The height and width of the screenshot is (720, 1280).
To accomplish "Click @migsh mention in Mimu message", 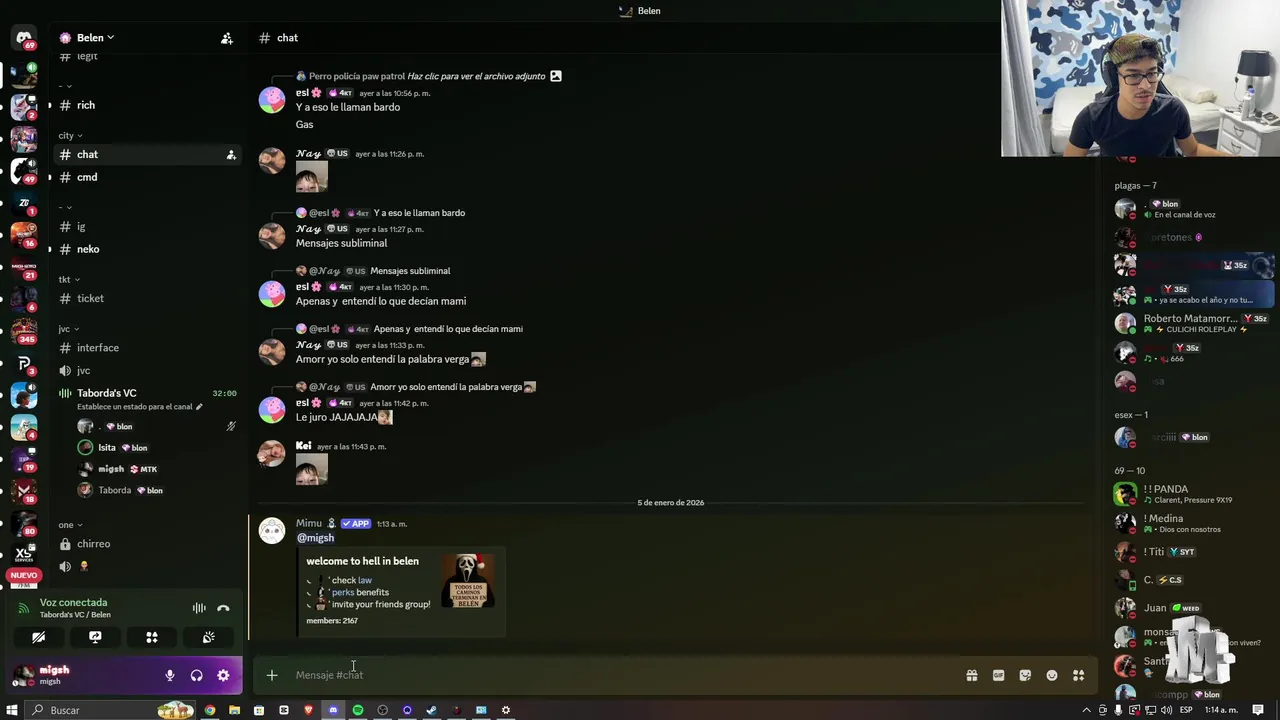I will click(x=315, y=538).
